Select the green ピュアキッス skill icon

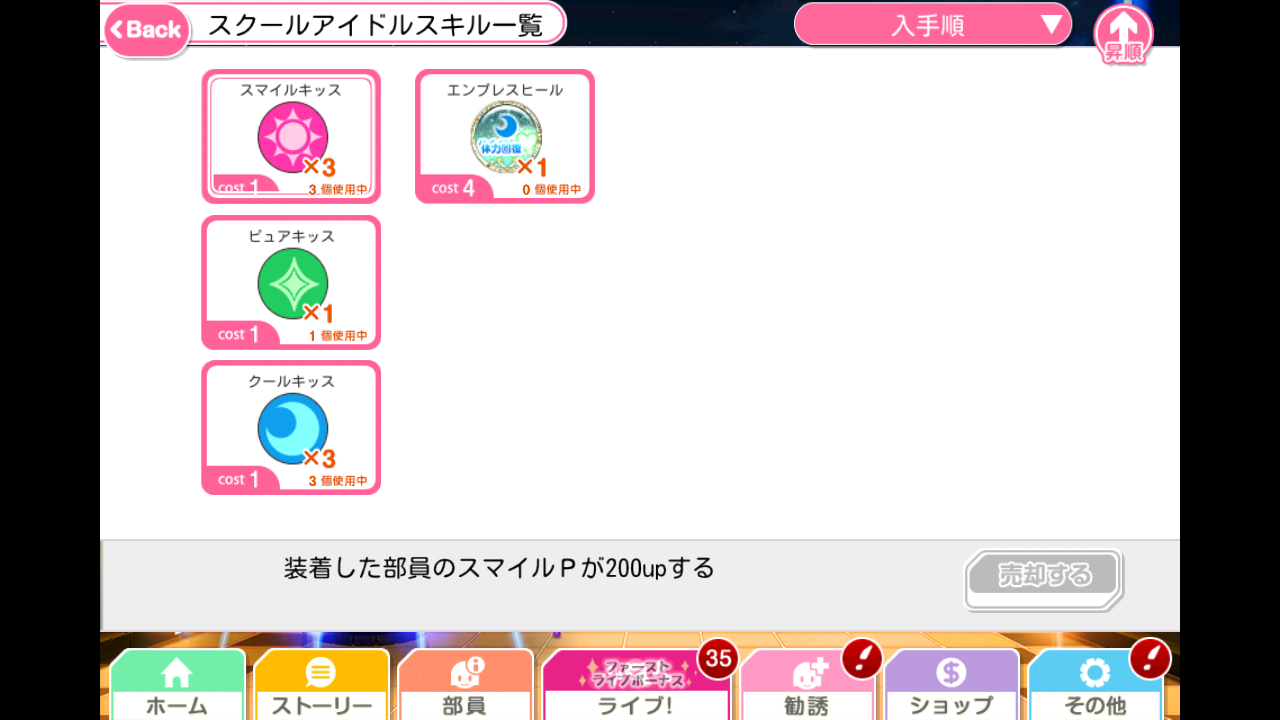(293, 284)
